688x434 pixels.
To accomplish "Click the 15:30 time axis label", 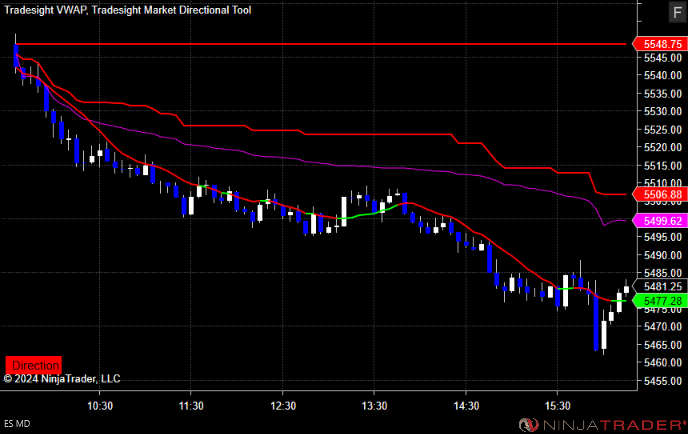I will [x=557, y=406].
